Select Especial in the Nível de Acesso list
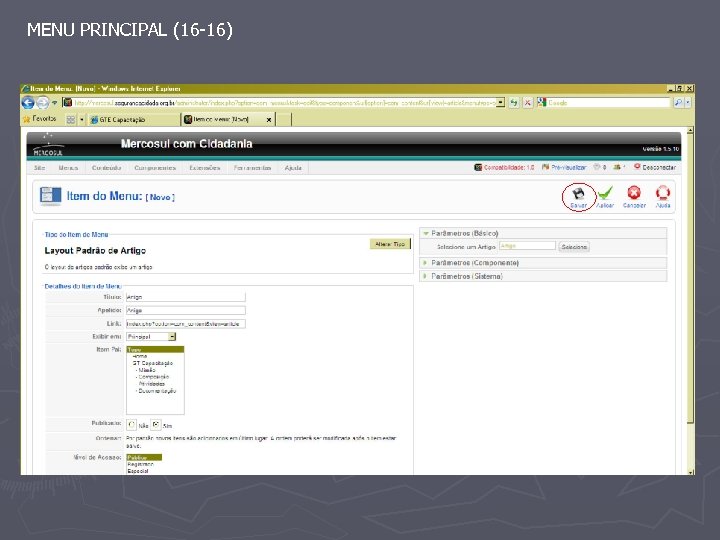Viewport: 720px width, 540px height. coord(138,471)
